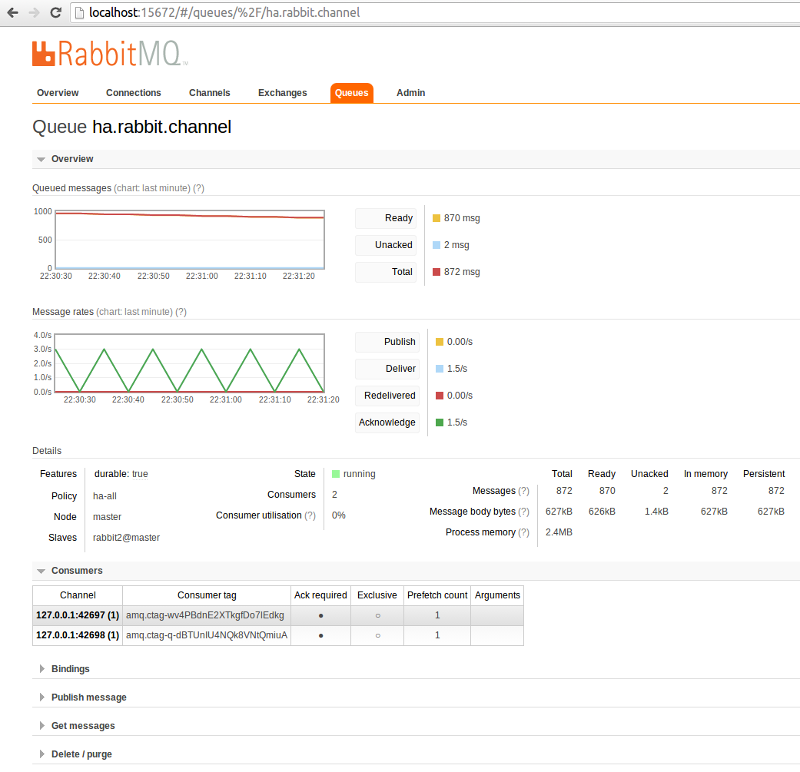Open channel 127.0.0.1:42698 (1)
Screen dimensions: 800x772
(x=78, y=635)
